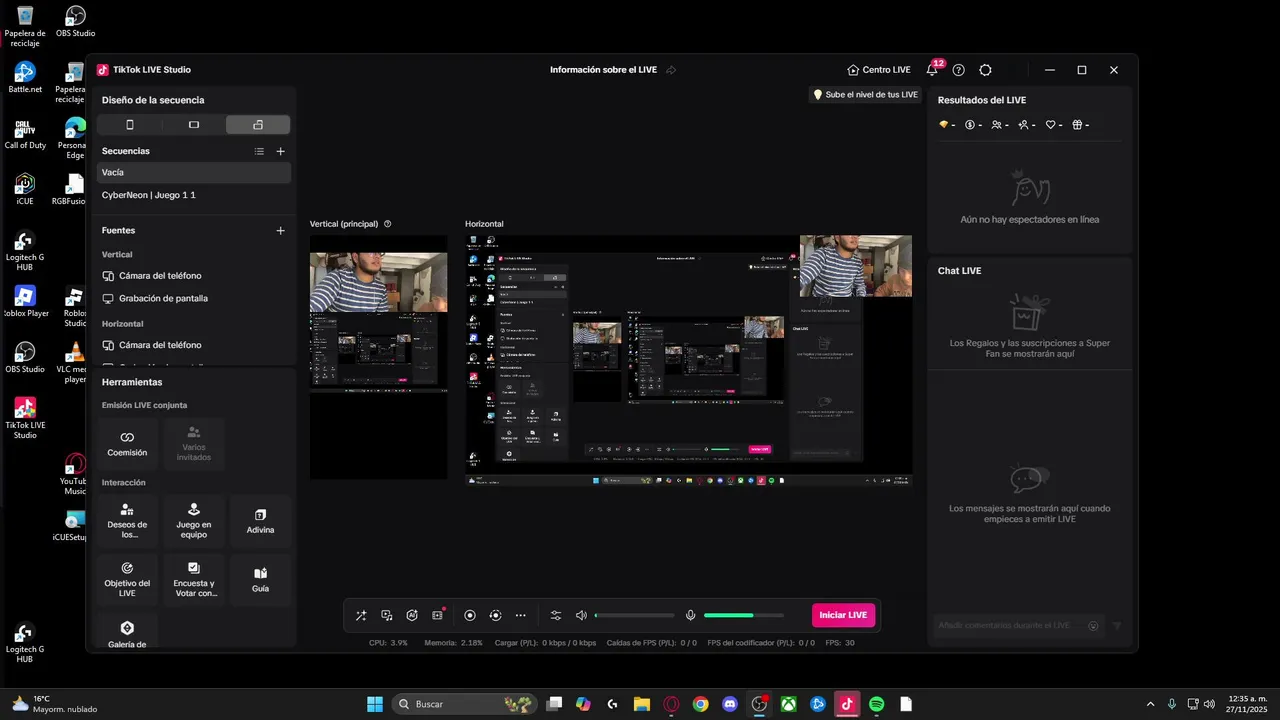The width and height of the screenshot is (1280, 720).
Task: Select the Vacía sequence
Action: tap(194, 172)
